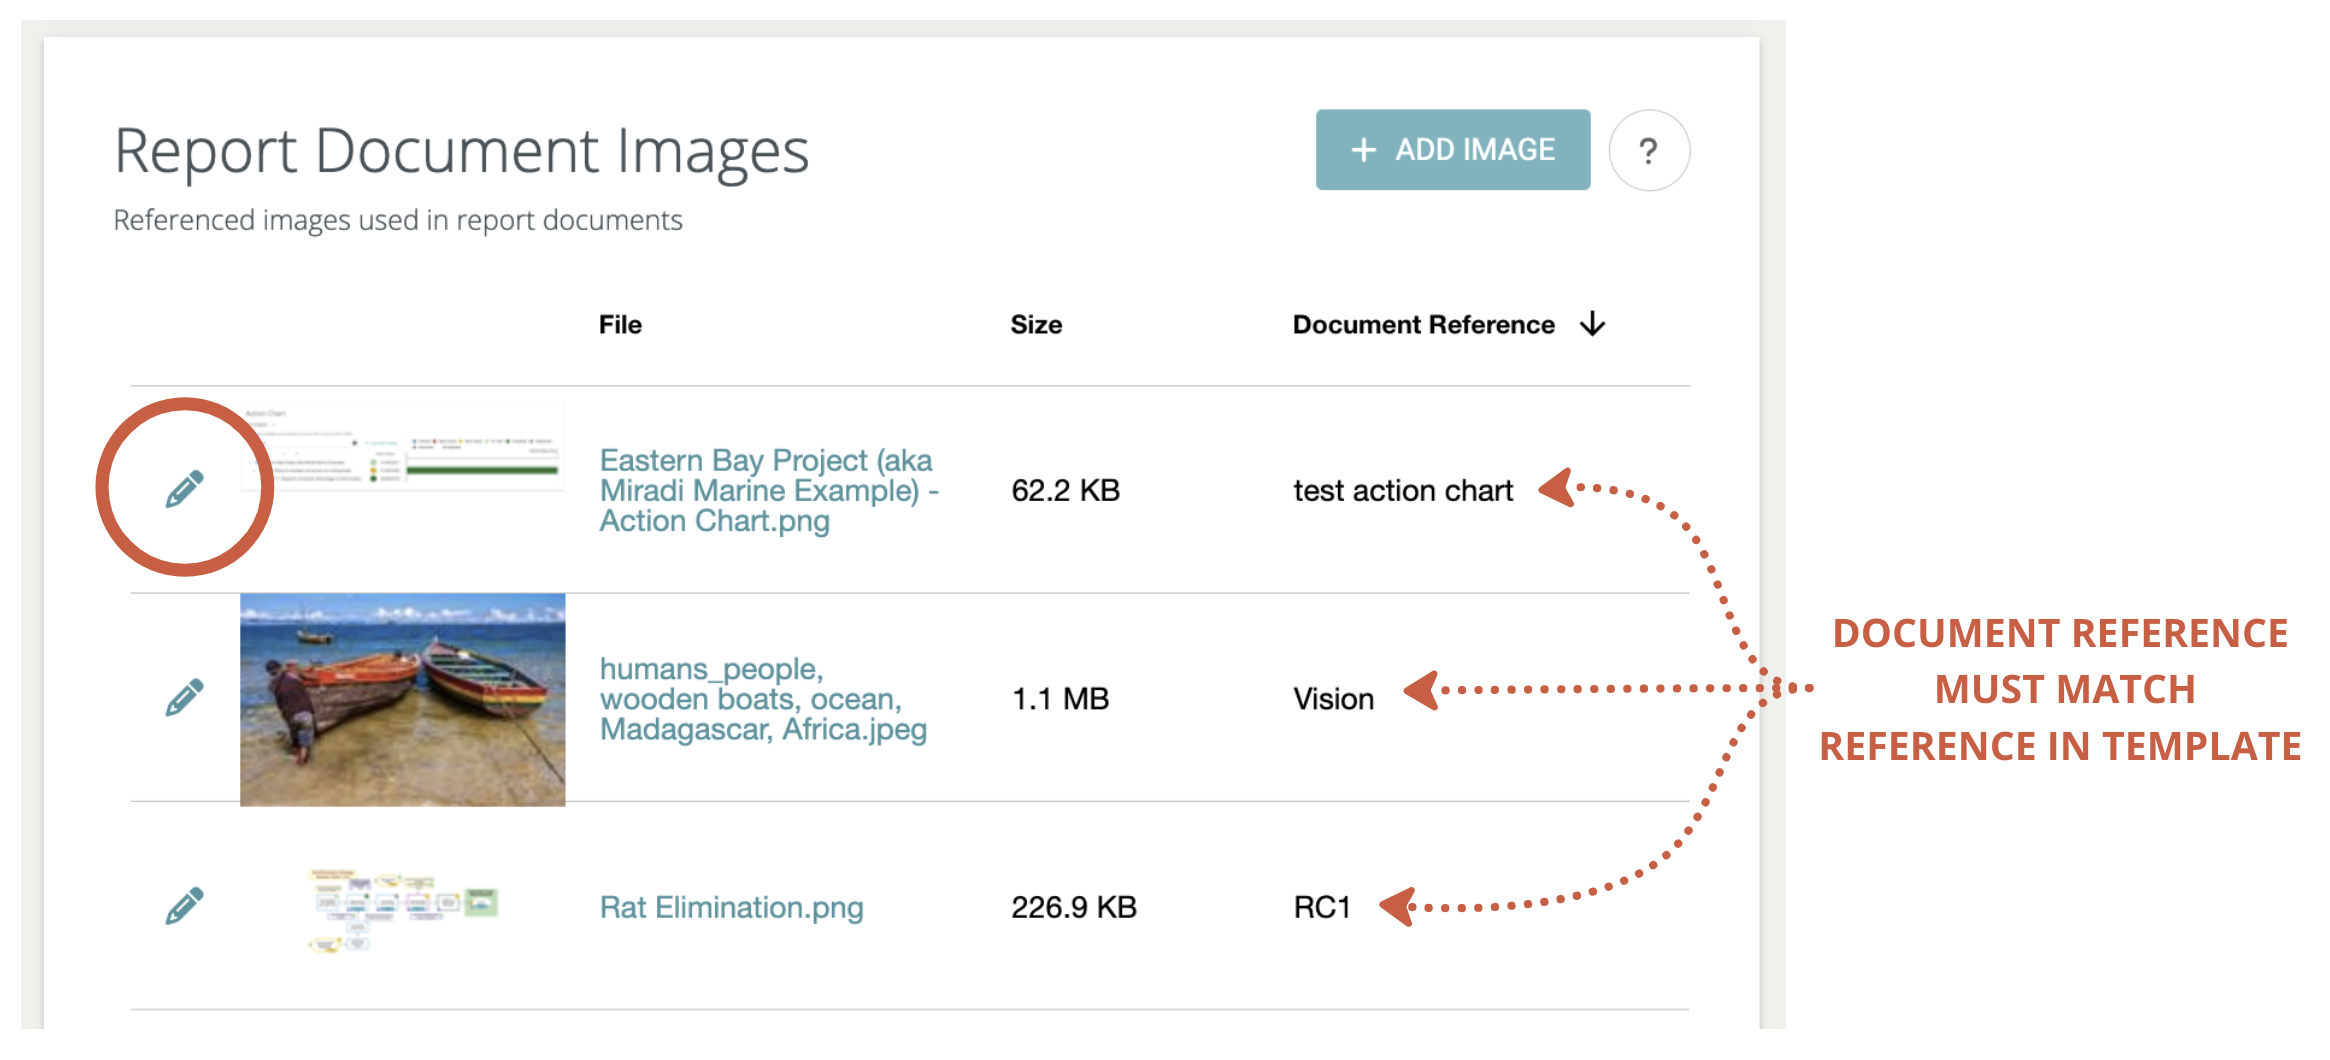The height and width of the screenshot is (1060, 2330).
Task: Sort the table by the Size column
Action: (1036, 323)
